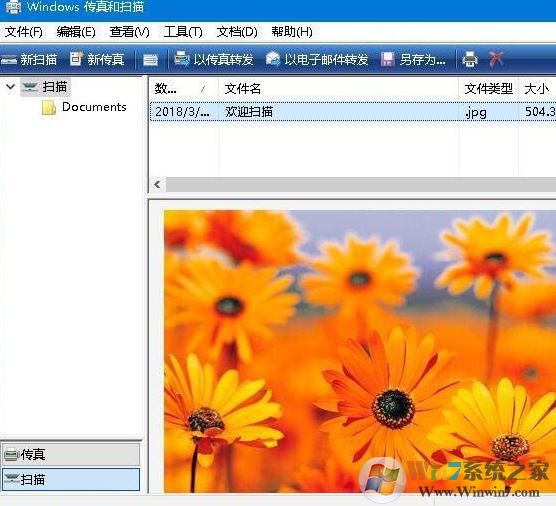Open the 查看(V) menu
Screen dimensions: 556x506
(129, 32)
